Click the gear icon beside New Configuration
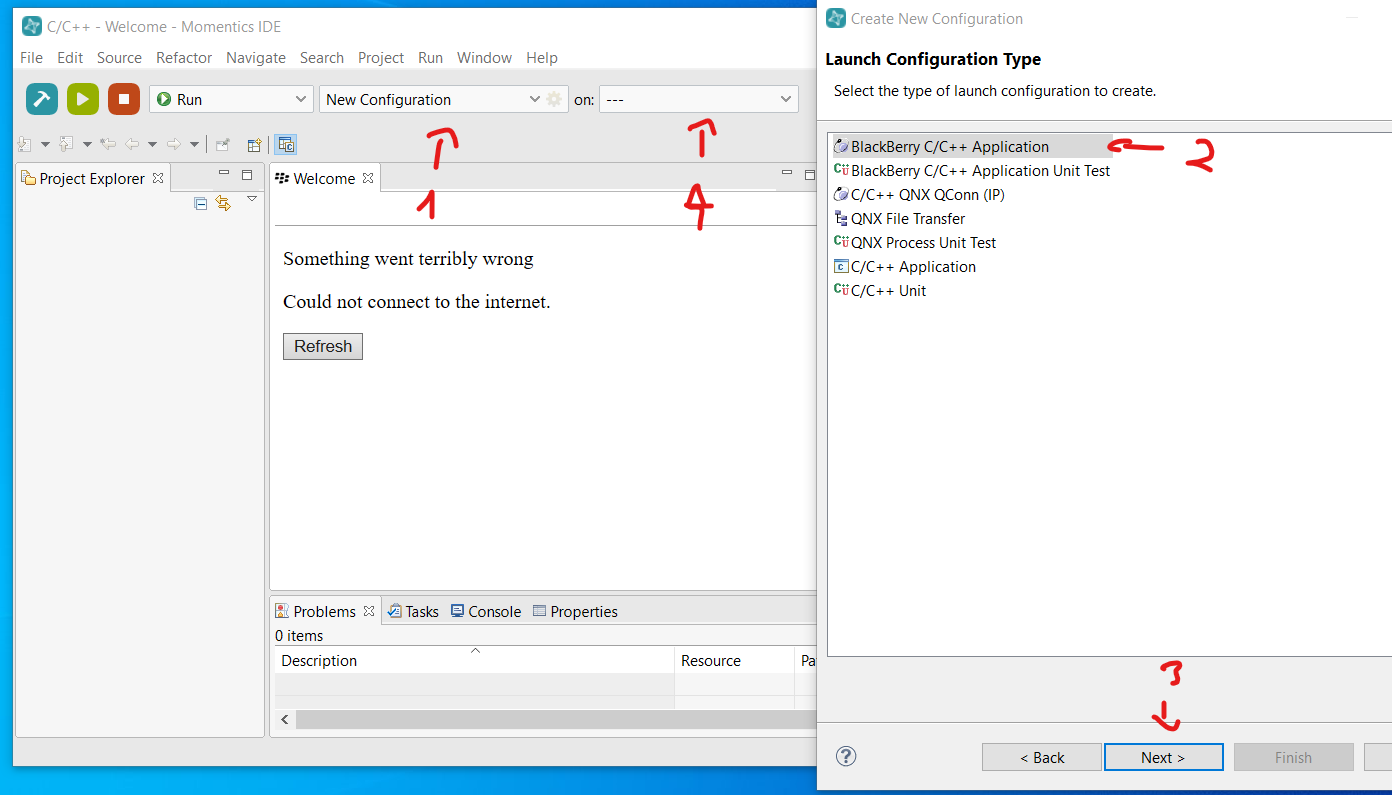This screenshot has height=795, width=1392. point(554,99)
